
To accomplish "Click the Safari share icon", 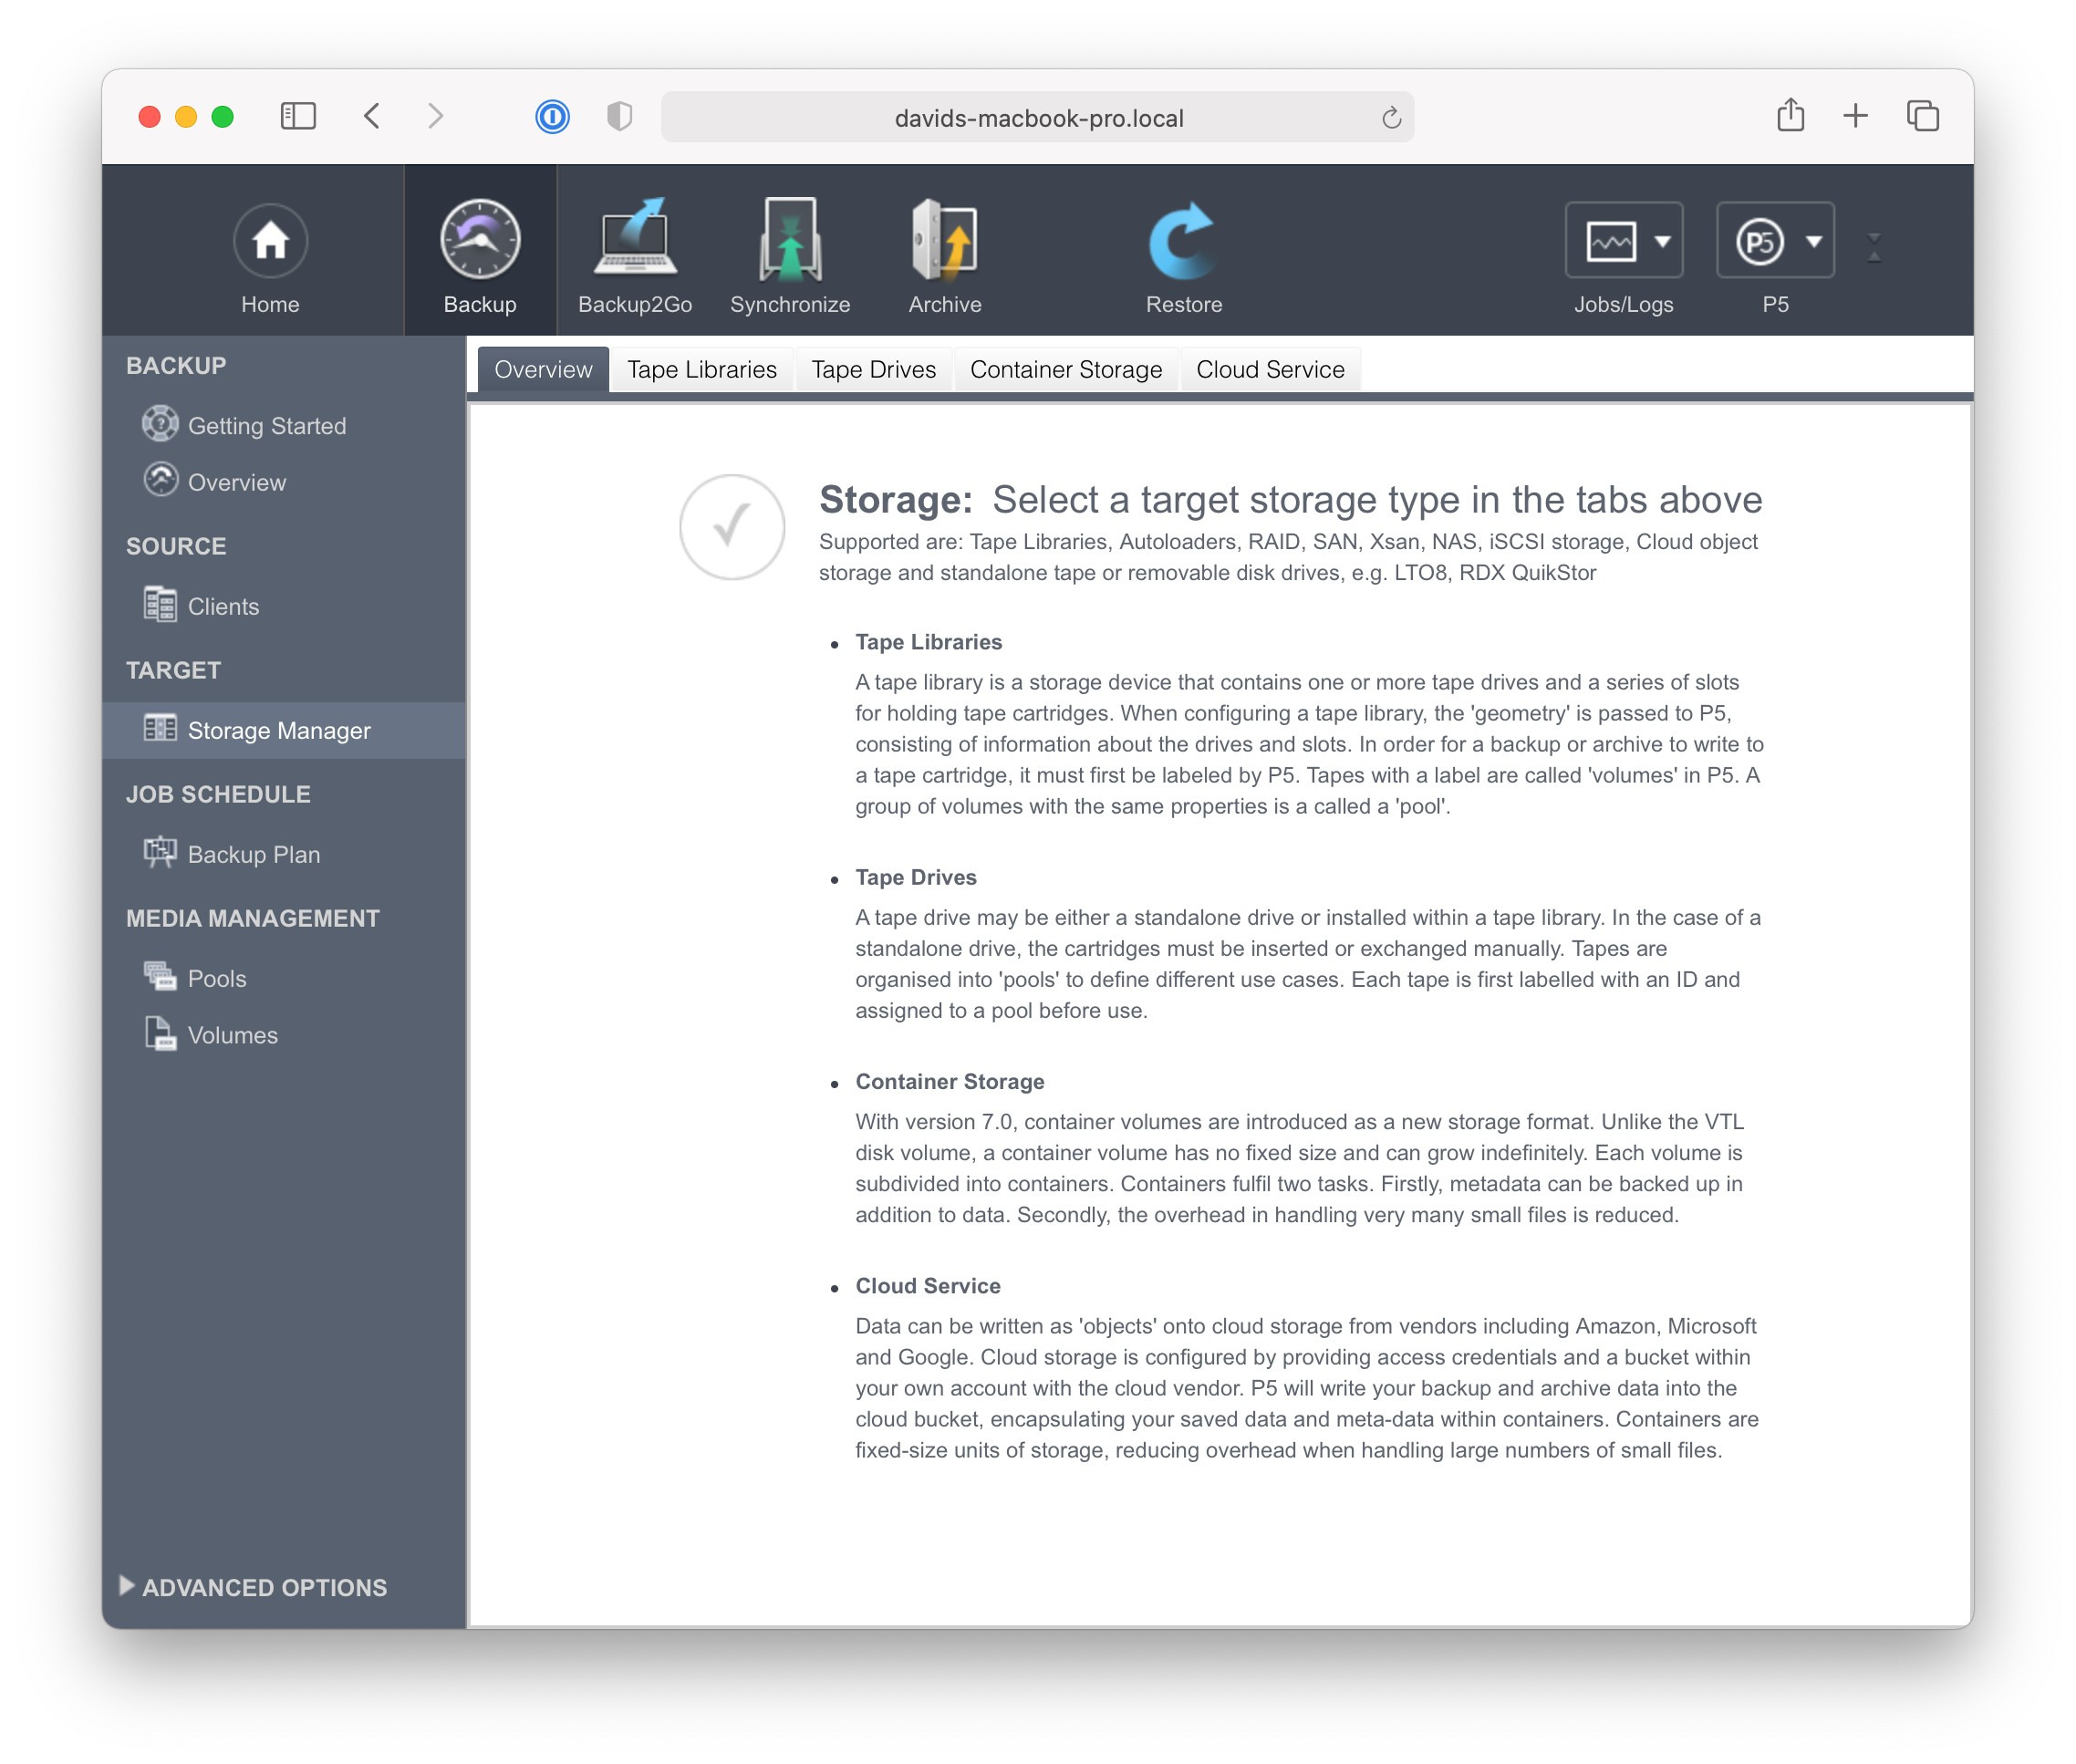I will [1790, 116].
